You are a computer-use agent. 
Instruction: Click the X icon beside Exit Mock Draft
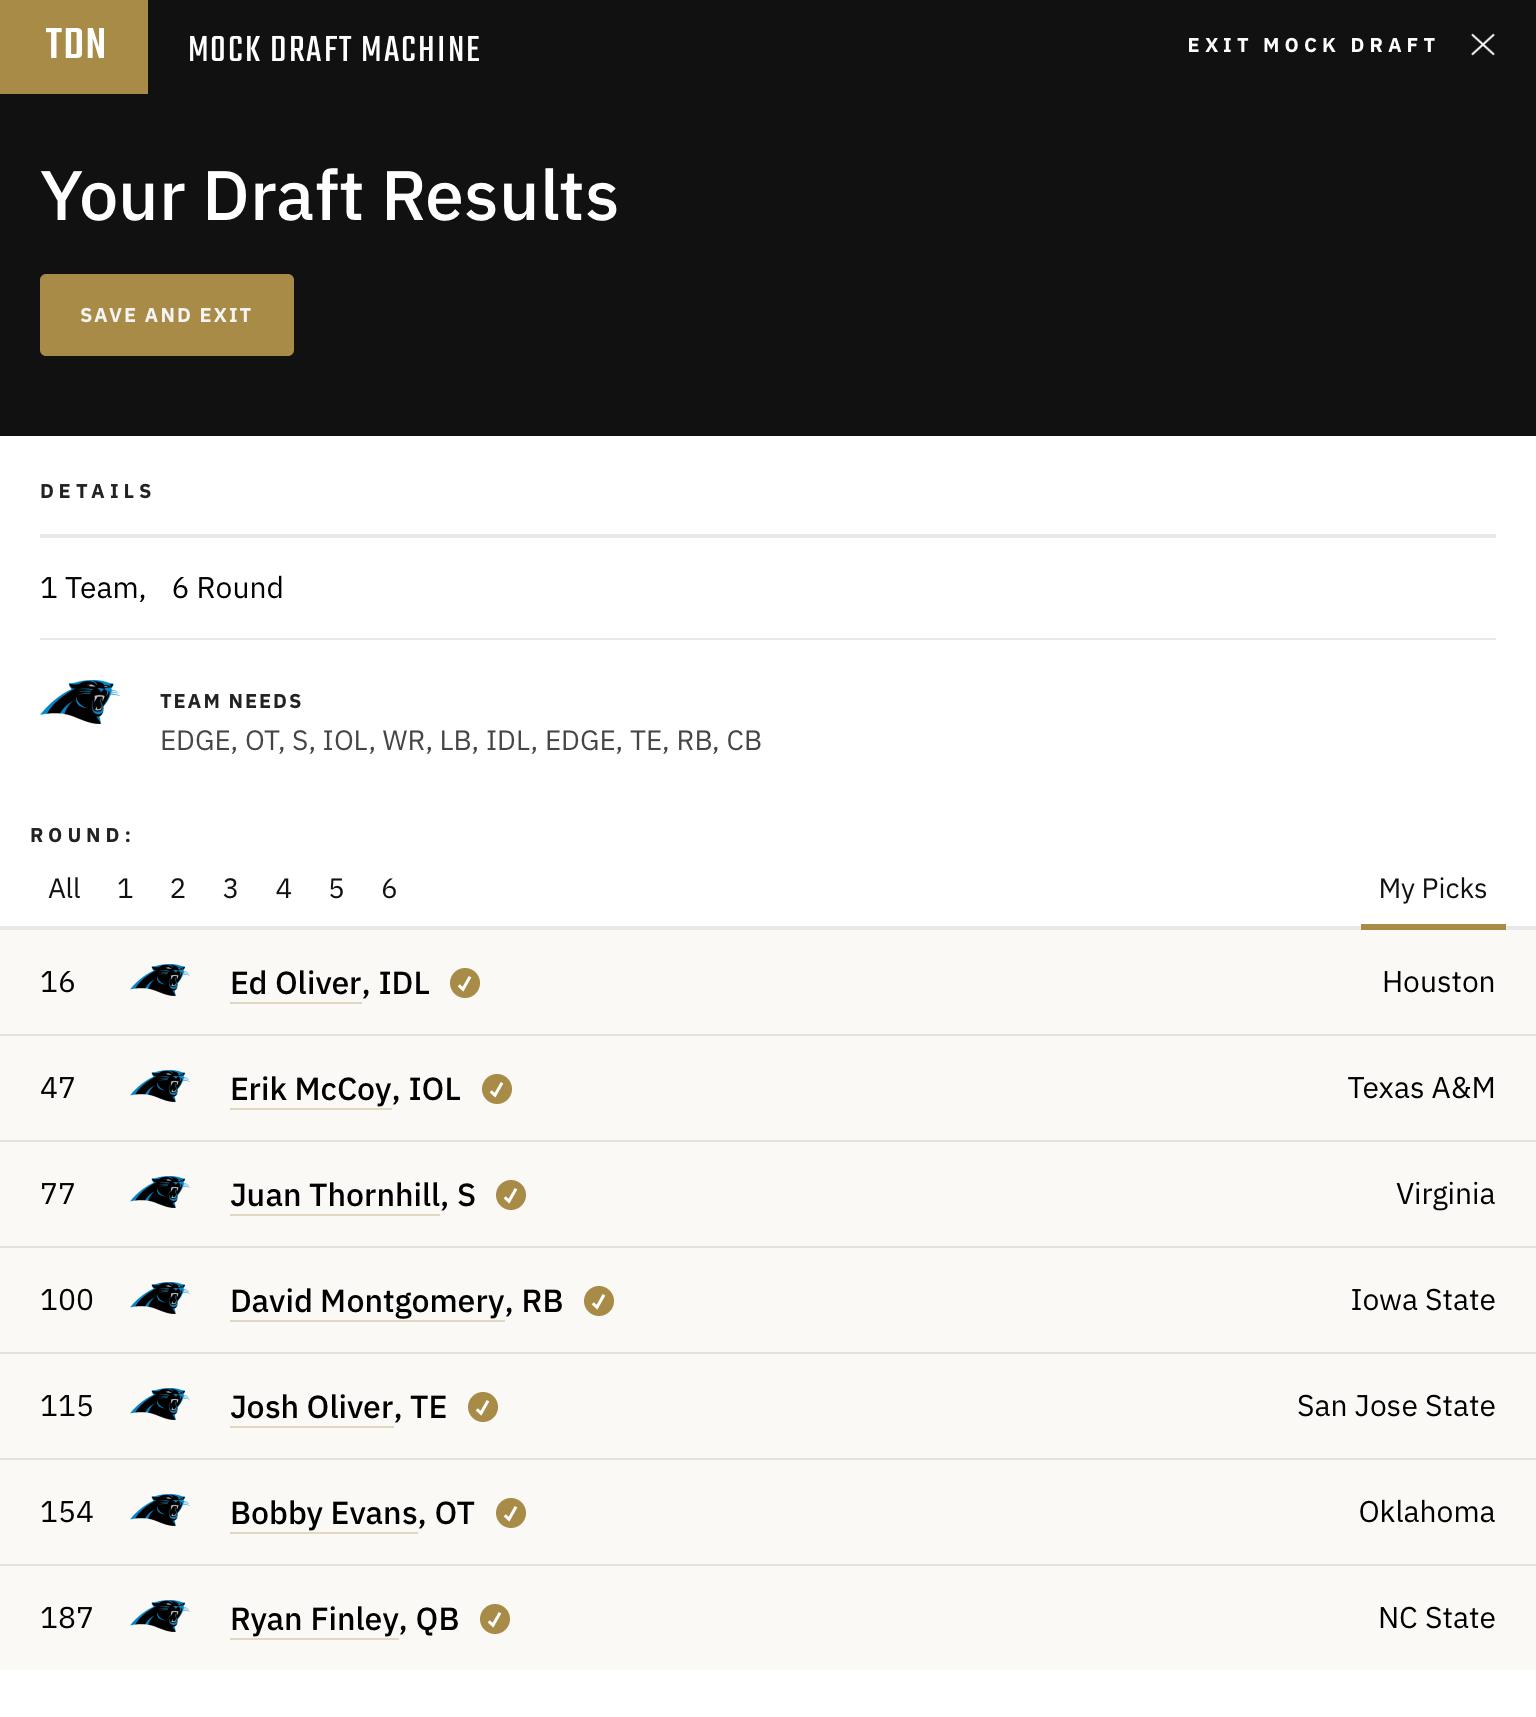tap(1483, 44)
